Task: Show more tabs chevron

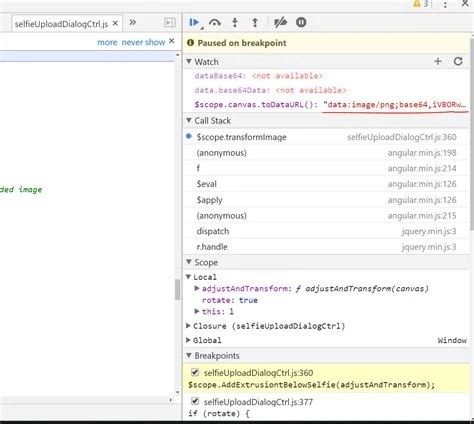Action: [x=133, y=23]
